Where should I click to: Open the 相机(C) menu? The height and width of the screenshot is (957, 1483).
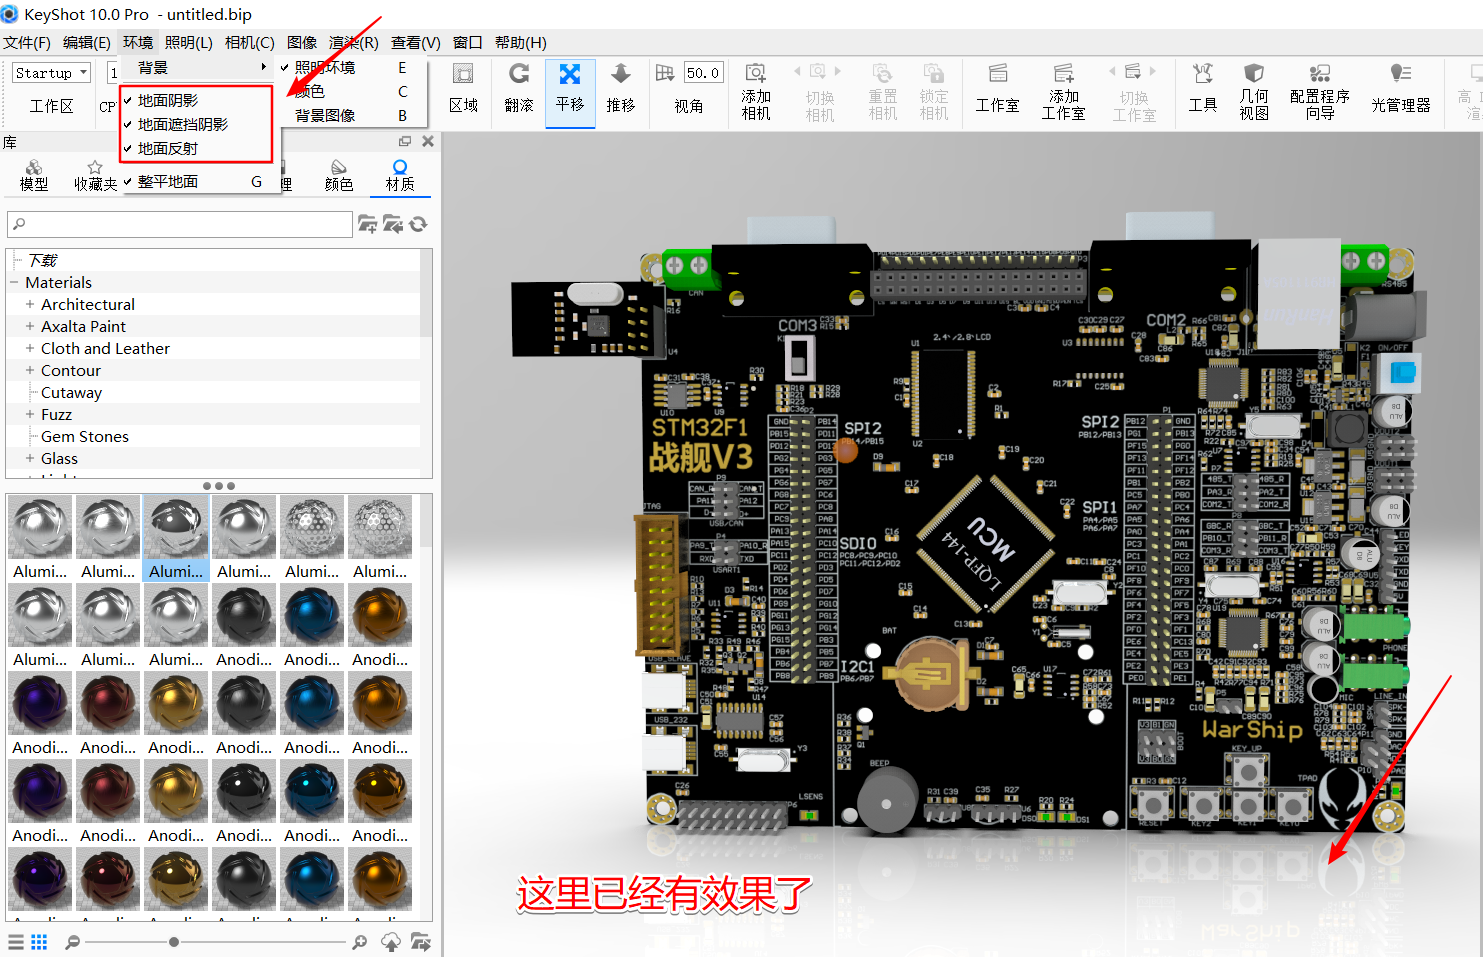[250, 43]
